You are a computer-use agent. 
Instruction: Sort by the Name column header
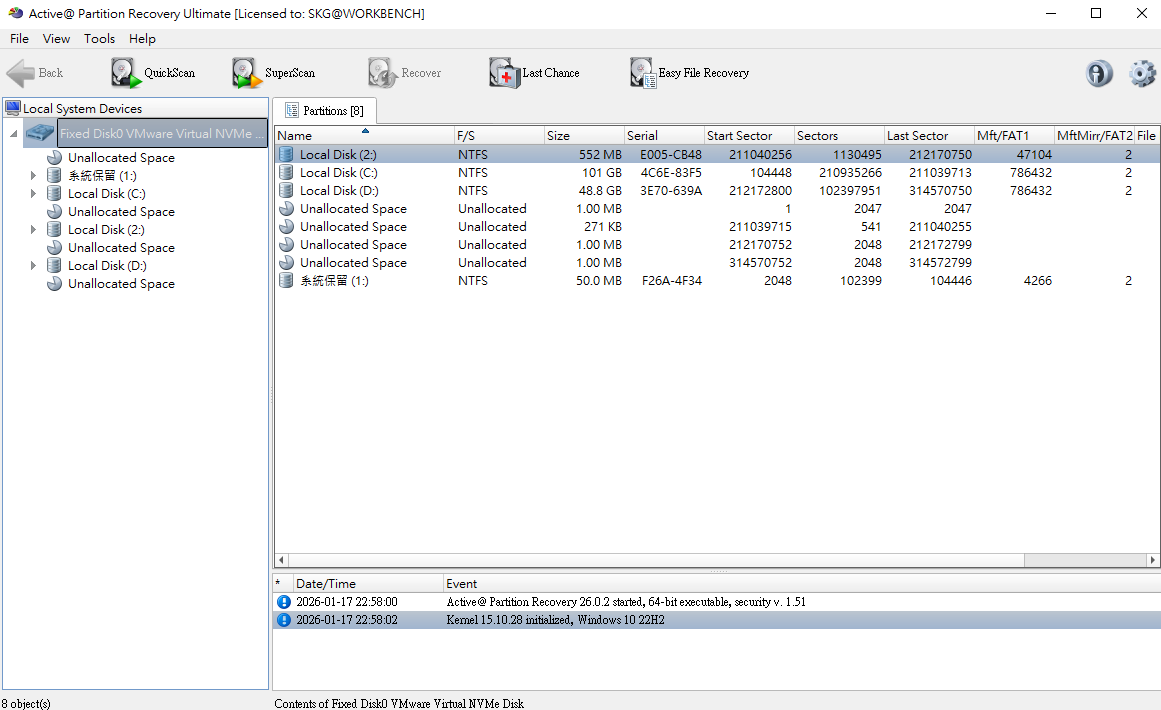364,135
